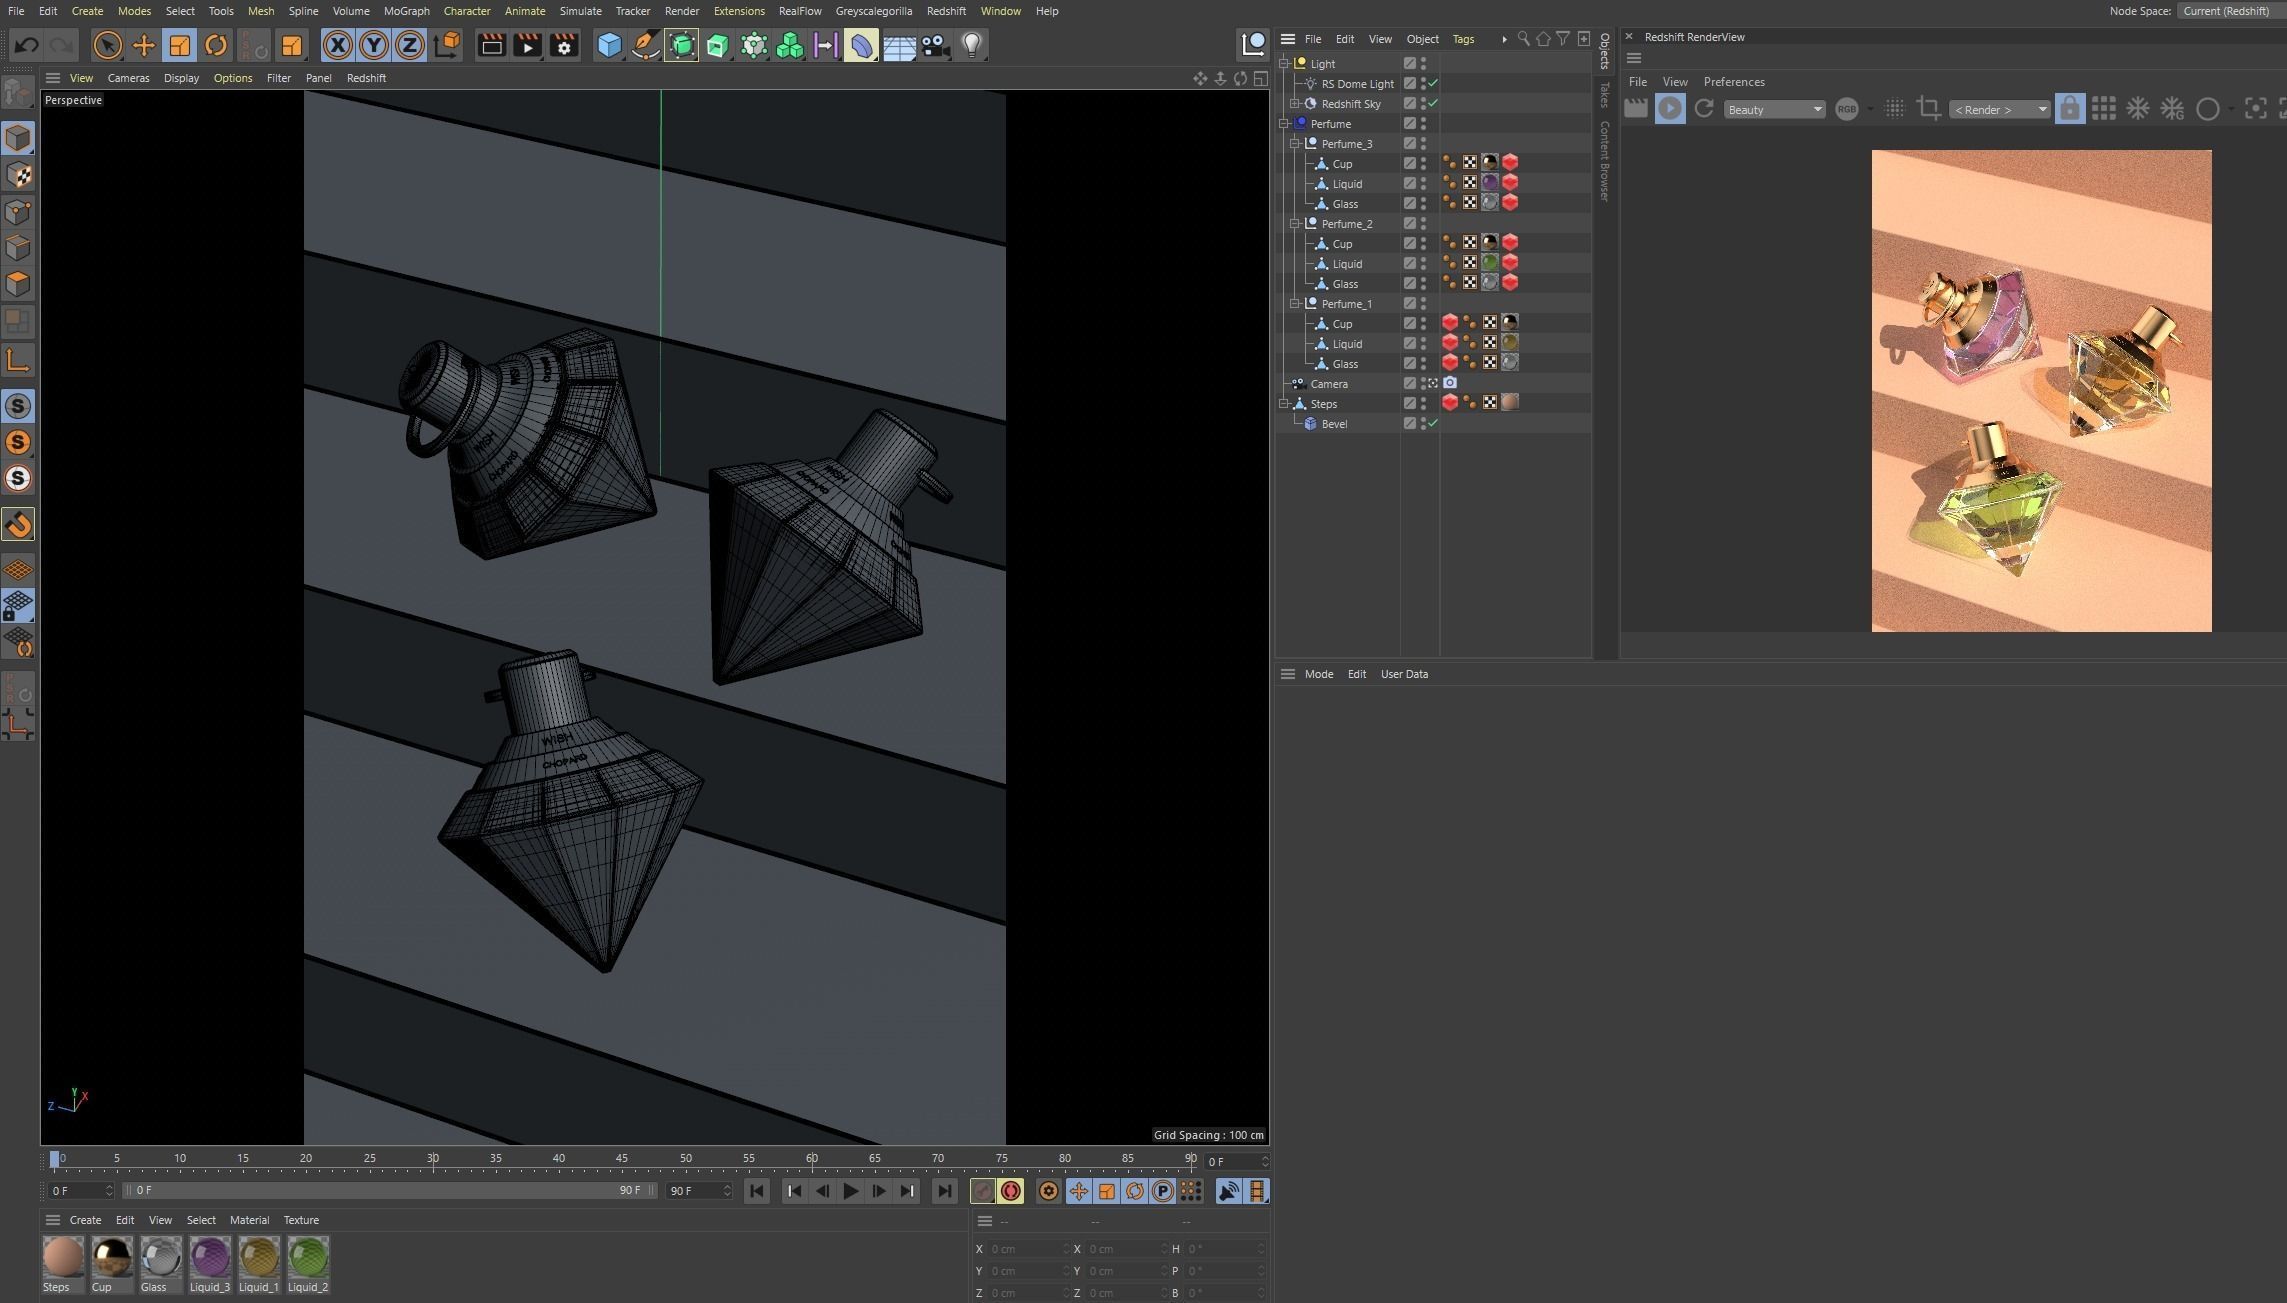Click the Light object toolbar icon
The image size is (2287, 1303).
click(x=971, y=45)
